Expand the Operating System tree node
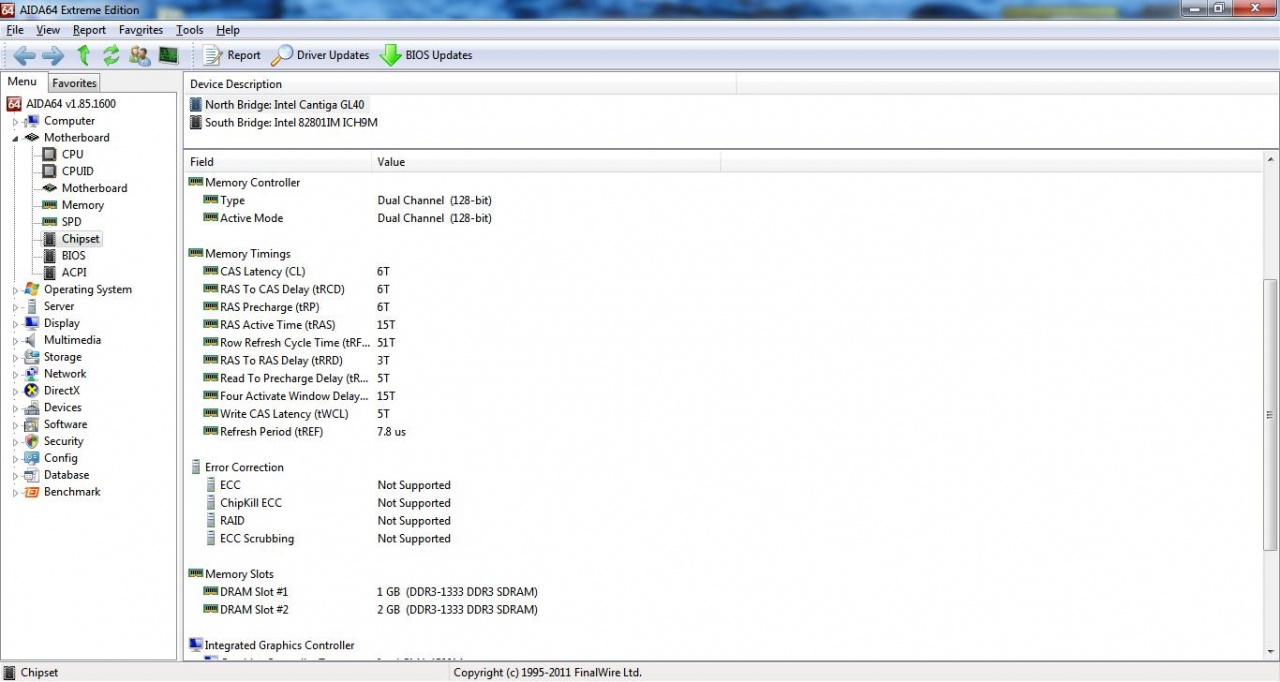 point(15,291)
